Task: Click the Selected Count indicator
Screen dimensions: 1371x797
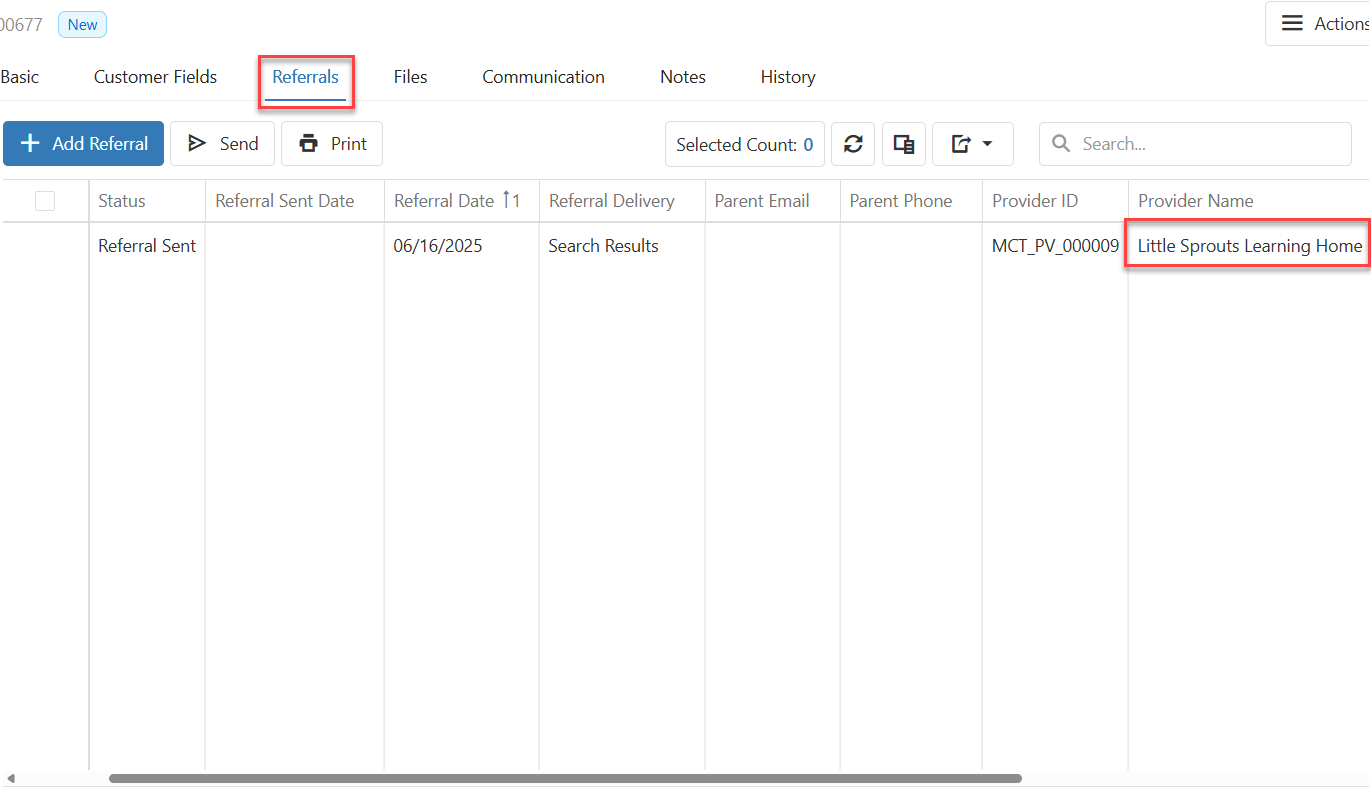Action: point(745,144)
